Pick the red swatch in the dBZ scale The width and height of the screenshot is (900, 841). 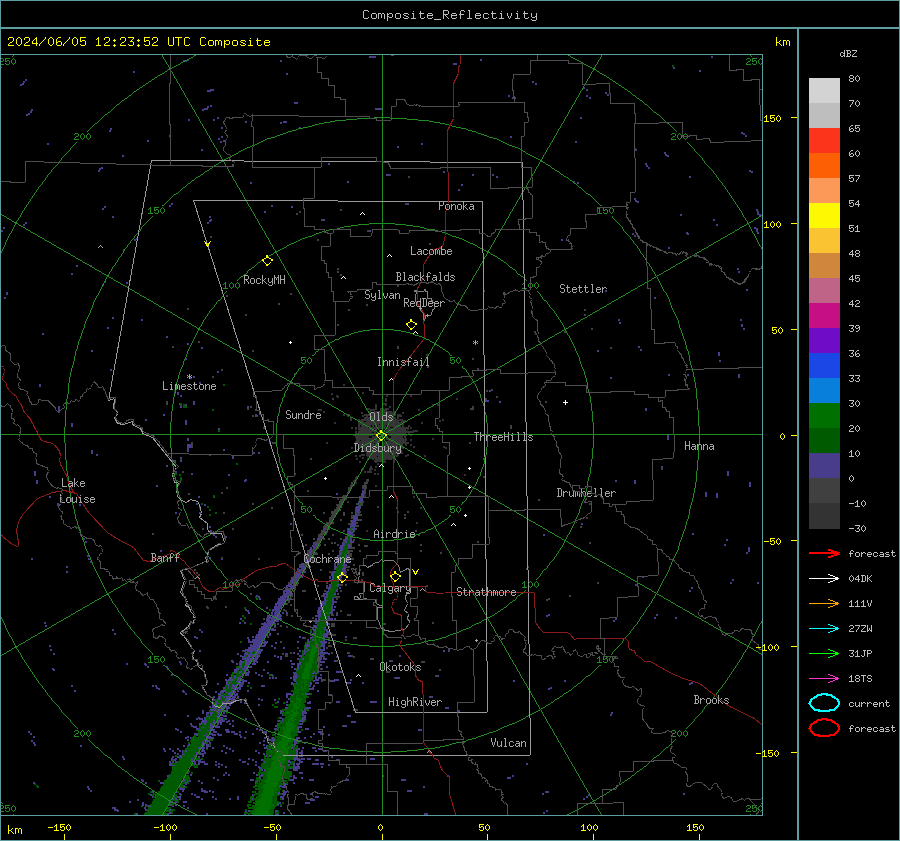[x=824, y=141]
